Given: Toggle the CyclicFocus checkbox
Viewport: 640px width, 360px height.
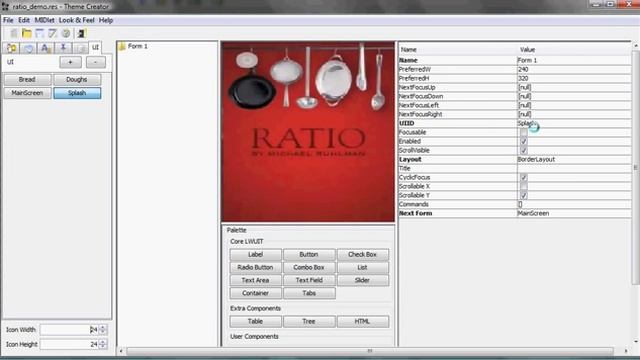Looking at the screenshot, I should pos(524,178).
